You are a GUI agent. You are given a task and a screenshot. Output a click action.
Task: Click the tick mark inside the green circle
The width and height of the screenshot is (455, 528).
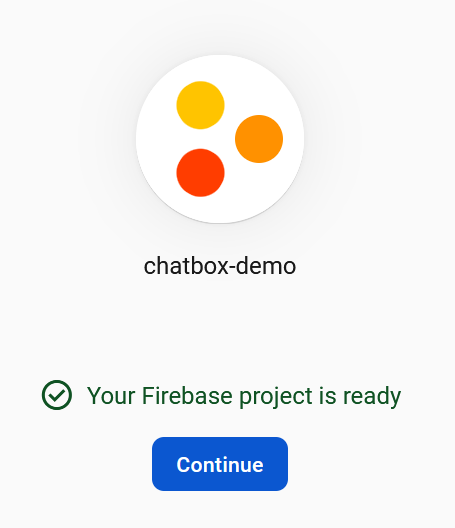click(57, 395)
